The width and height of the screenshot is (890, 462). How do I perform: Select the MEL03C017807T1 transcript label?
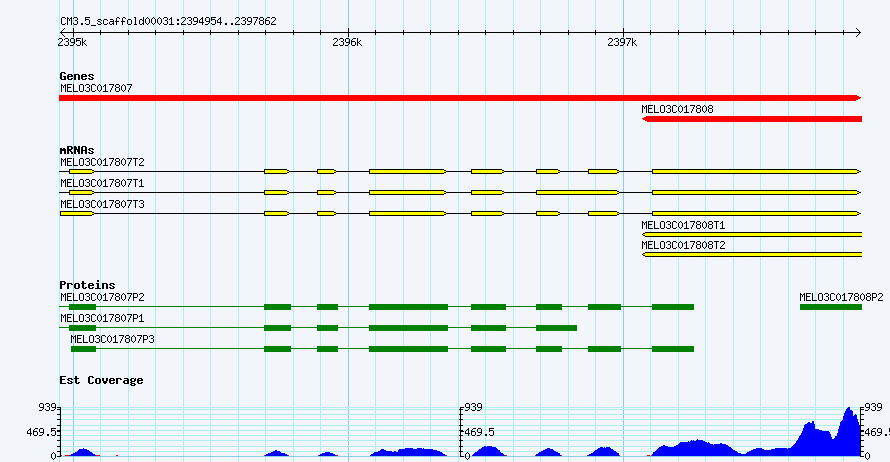102,183
